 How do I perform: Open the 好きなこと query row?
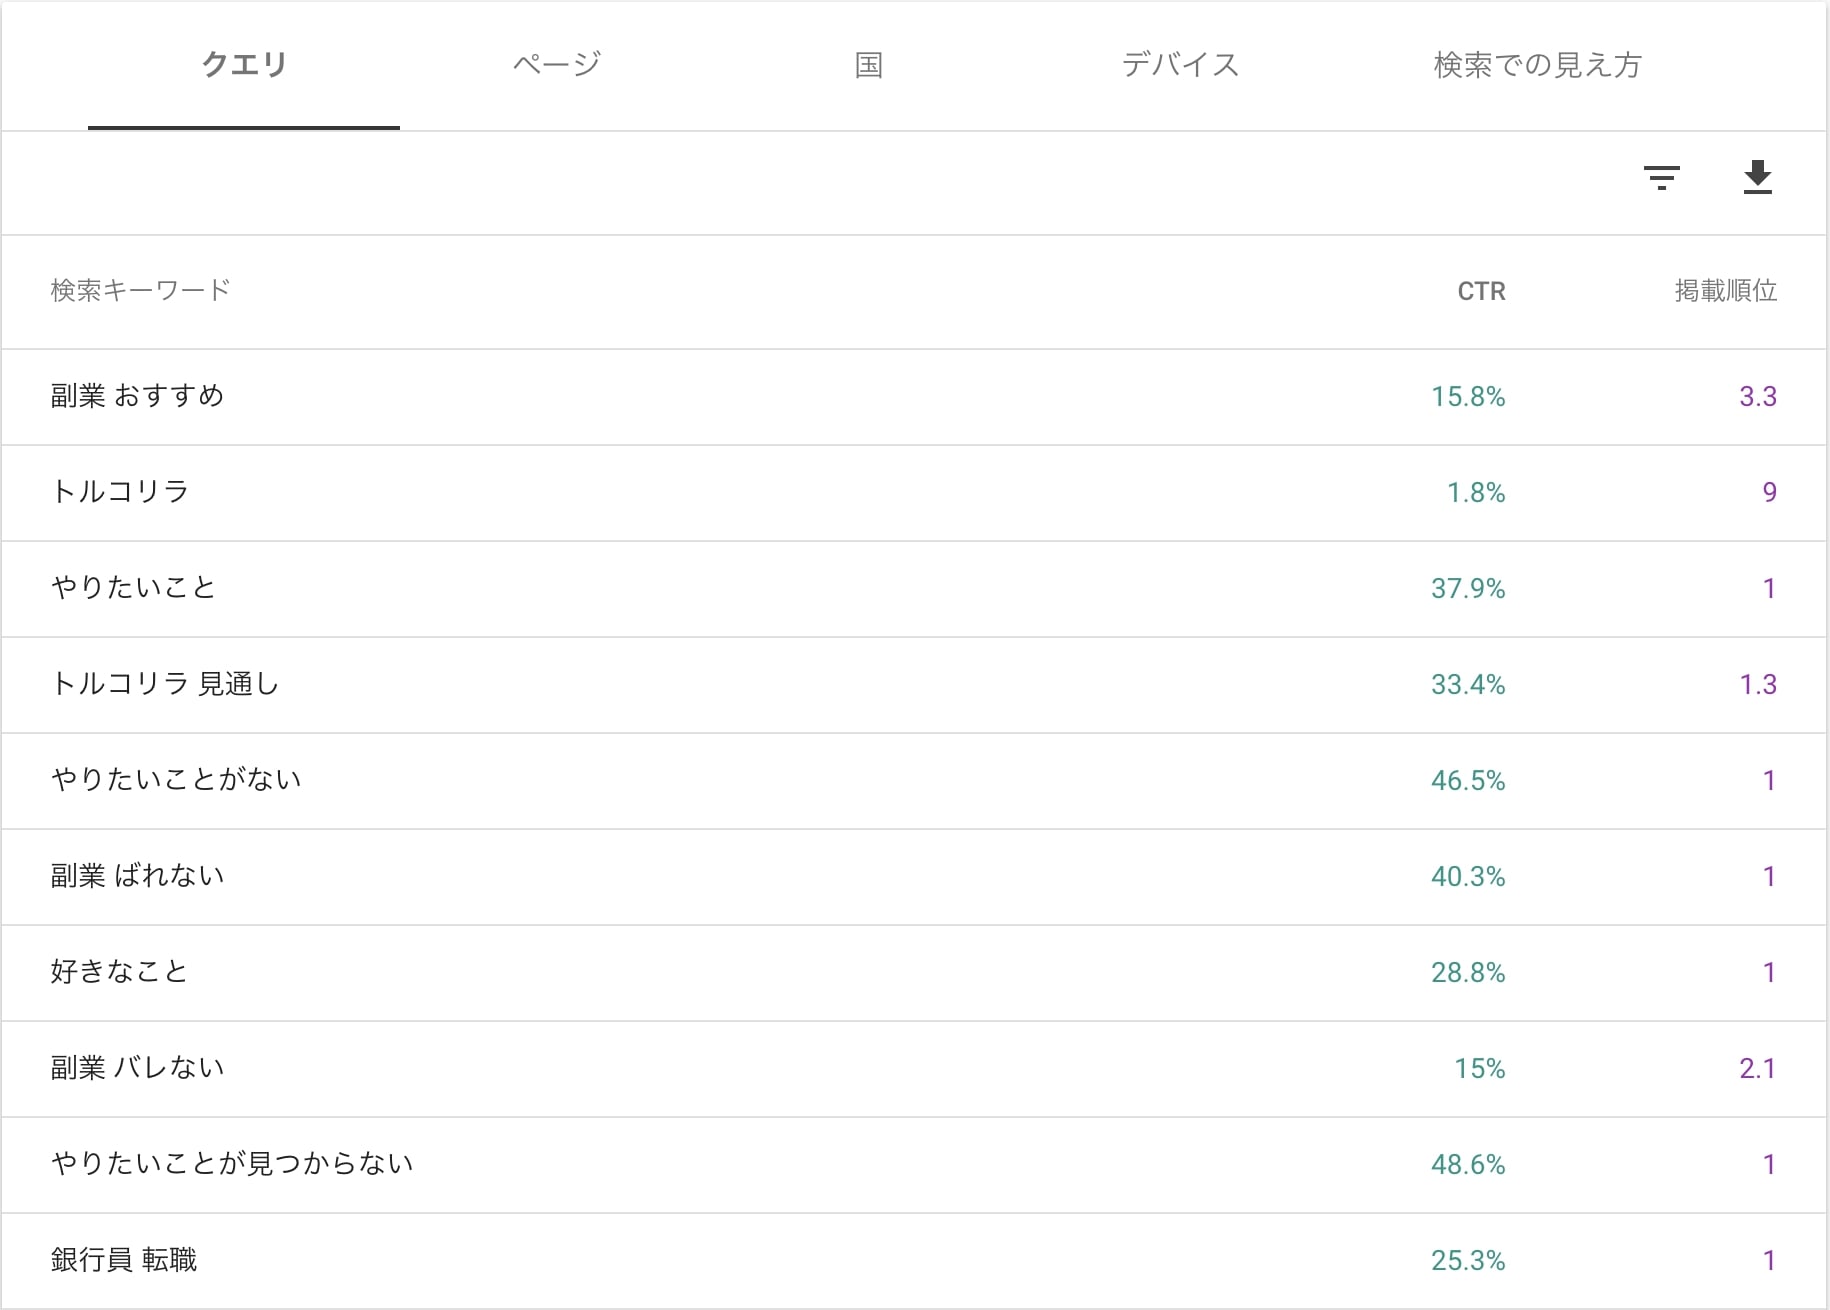[120, 972]
